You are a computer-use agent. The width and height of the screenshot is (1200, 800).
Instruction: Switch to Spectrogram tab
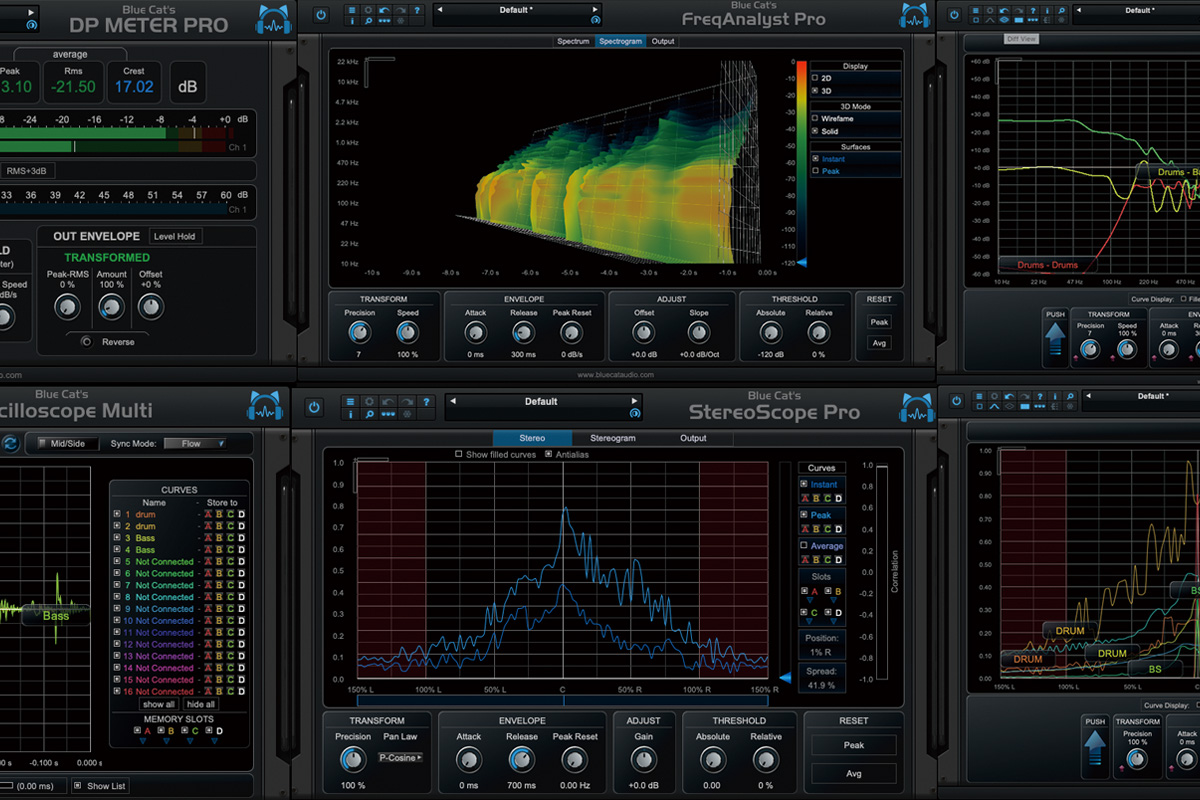[620, 41]
